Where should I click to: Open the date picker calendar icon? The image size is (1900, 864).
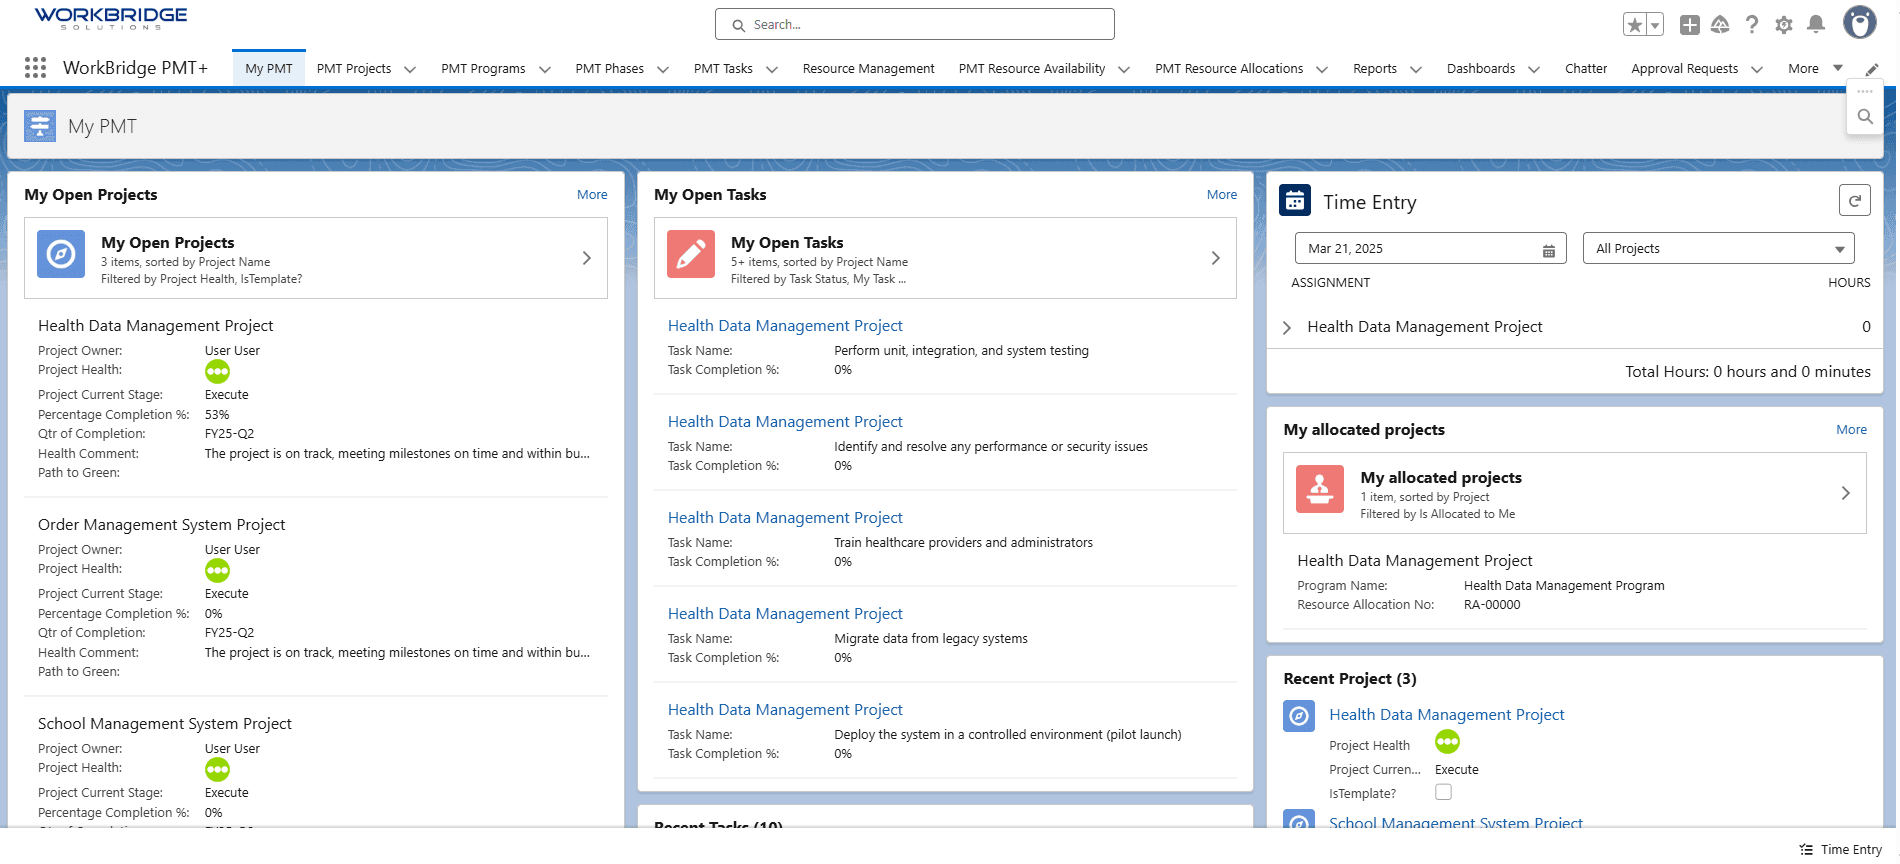click(1549, 250)
